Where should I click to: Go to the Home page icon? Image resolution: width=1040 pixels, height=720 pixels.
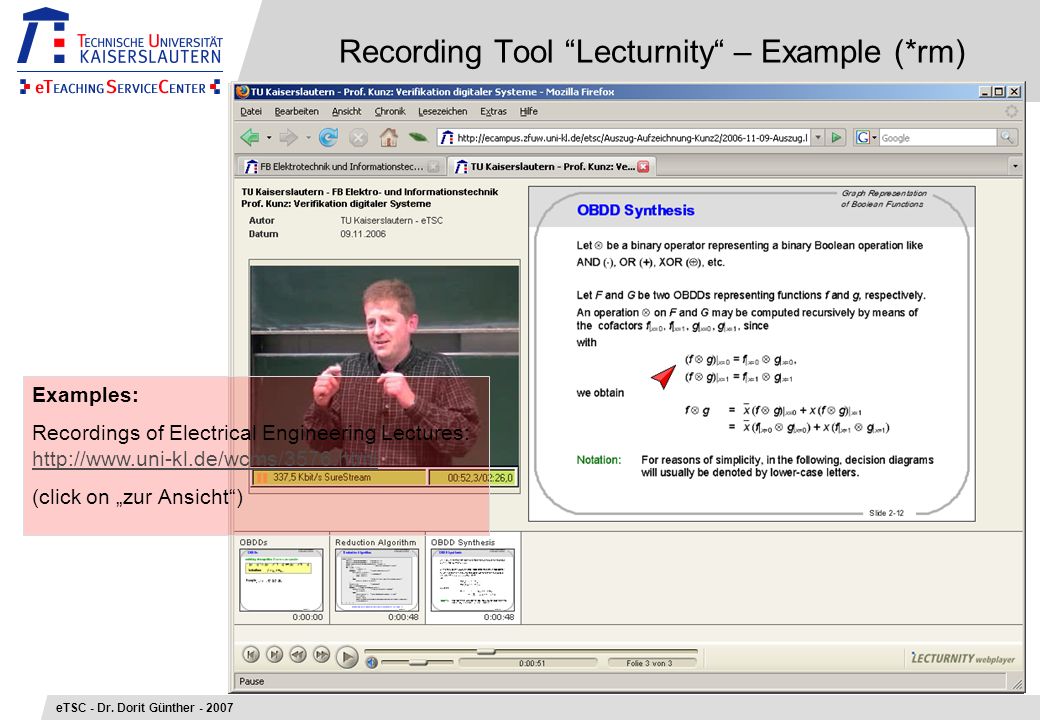(x=389, y=137)
